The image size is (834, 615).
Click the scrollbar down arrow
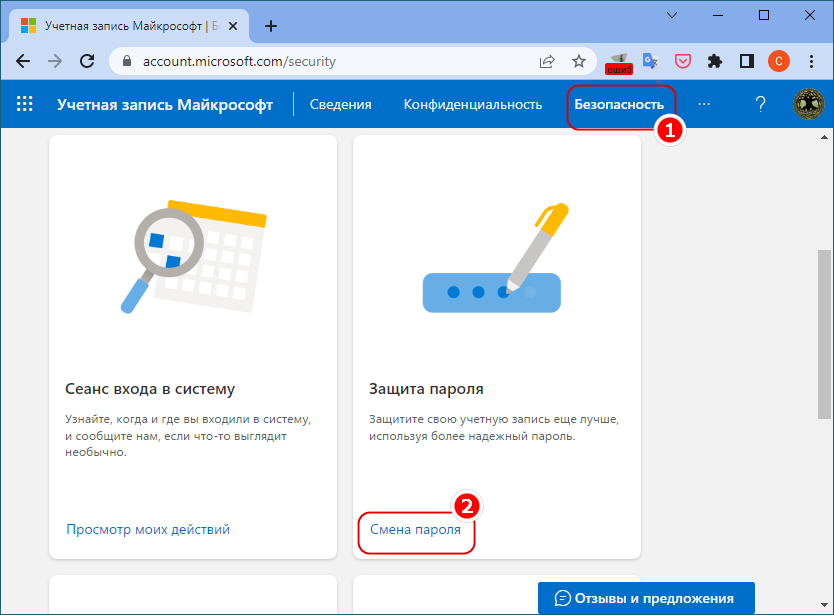click(824, 605)
